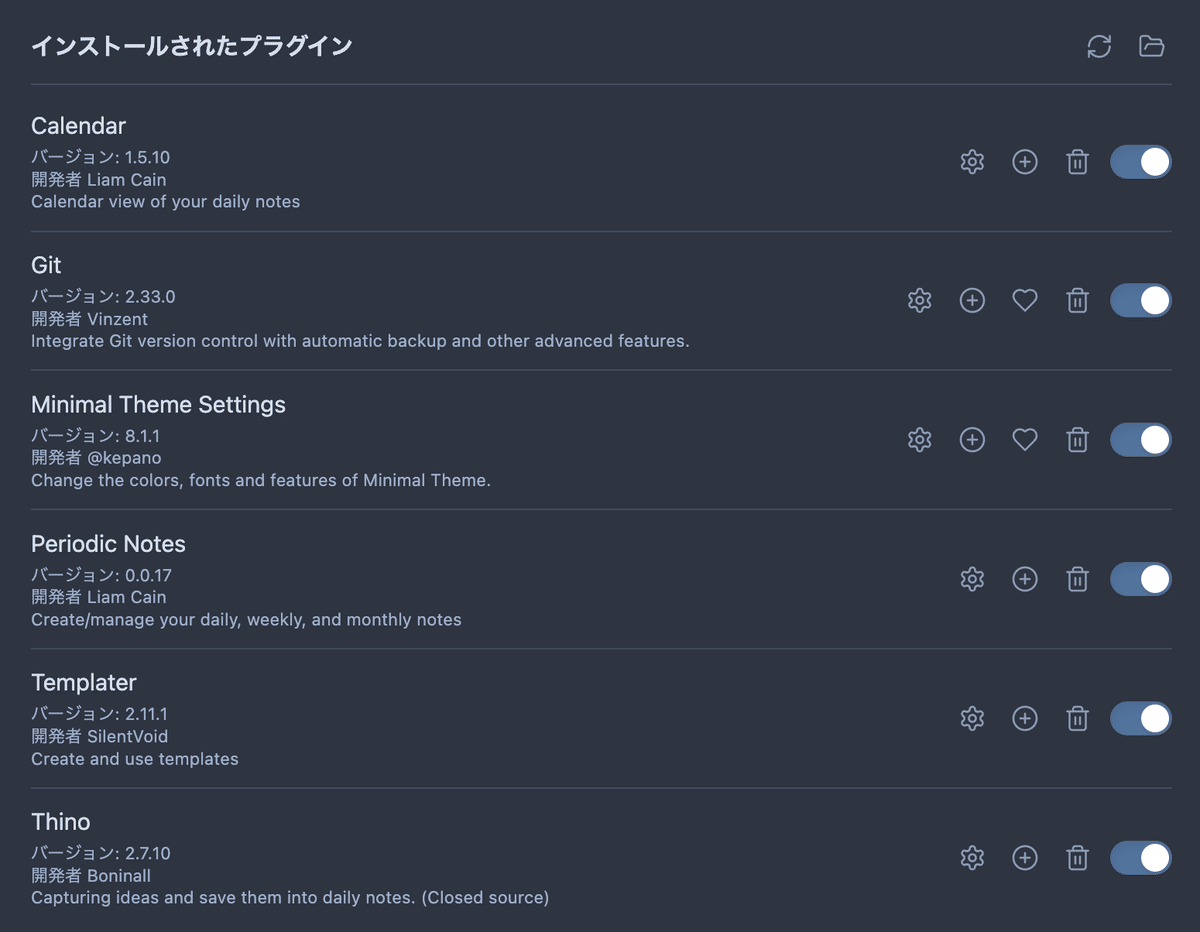This screenshot has height=932, width=1200.
Task: Click the trash icon on the Templater row
Action: pyautogui.click(x=1077, y=718)
